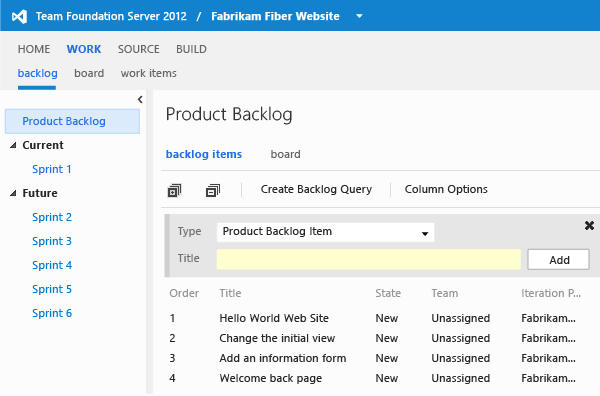Open Sprint 4 in the Future list
This screenshot has height=396, width=600.
52,265
